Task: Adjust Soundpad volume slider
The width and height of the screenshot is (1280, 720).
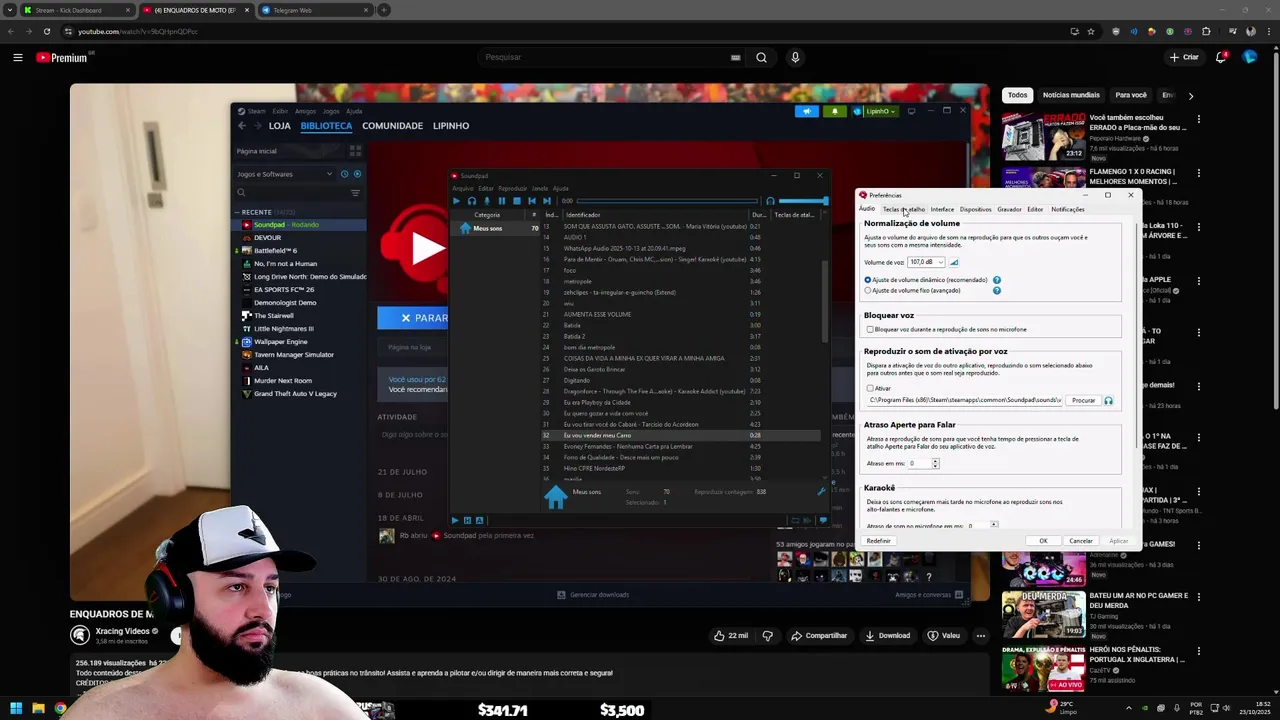Action: tap(803, 201)
